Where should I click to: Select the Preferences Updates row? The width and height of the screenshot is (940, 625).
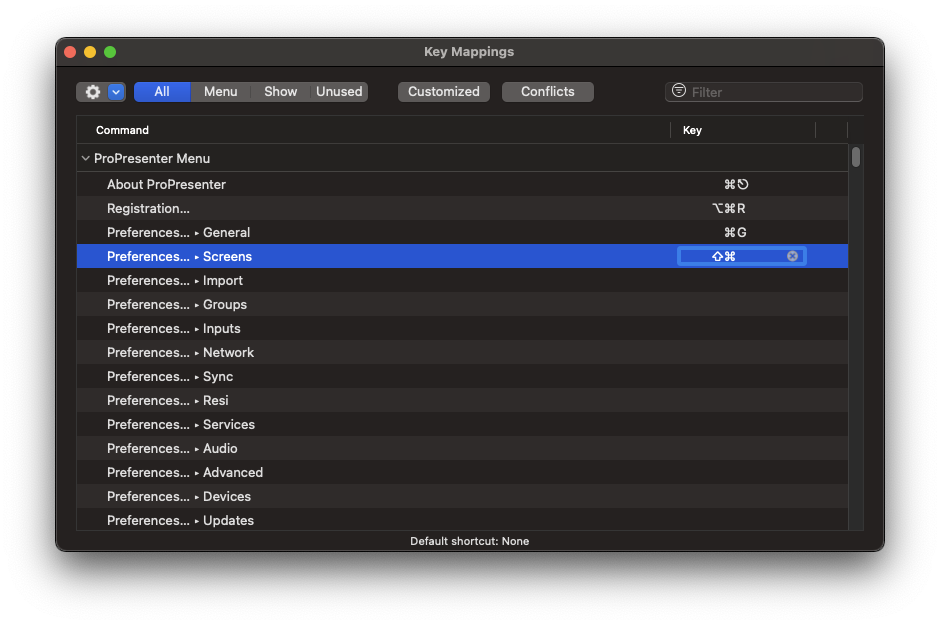click(462, 520)
